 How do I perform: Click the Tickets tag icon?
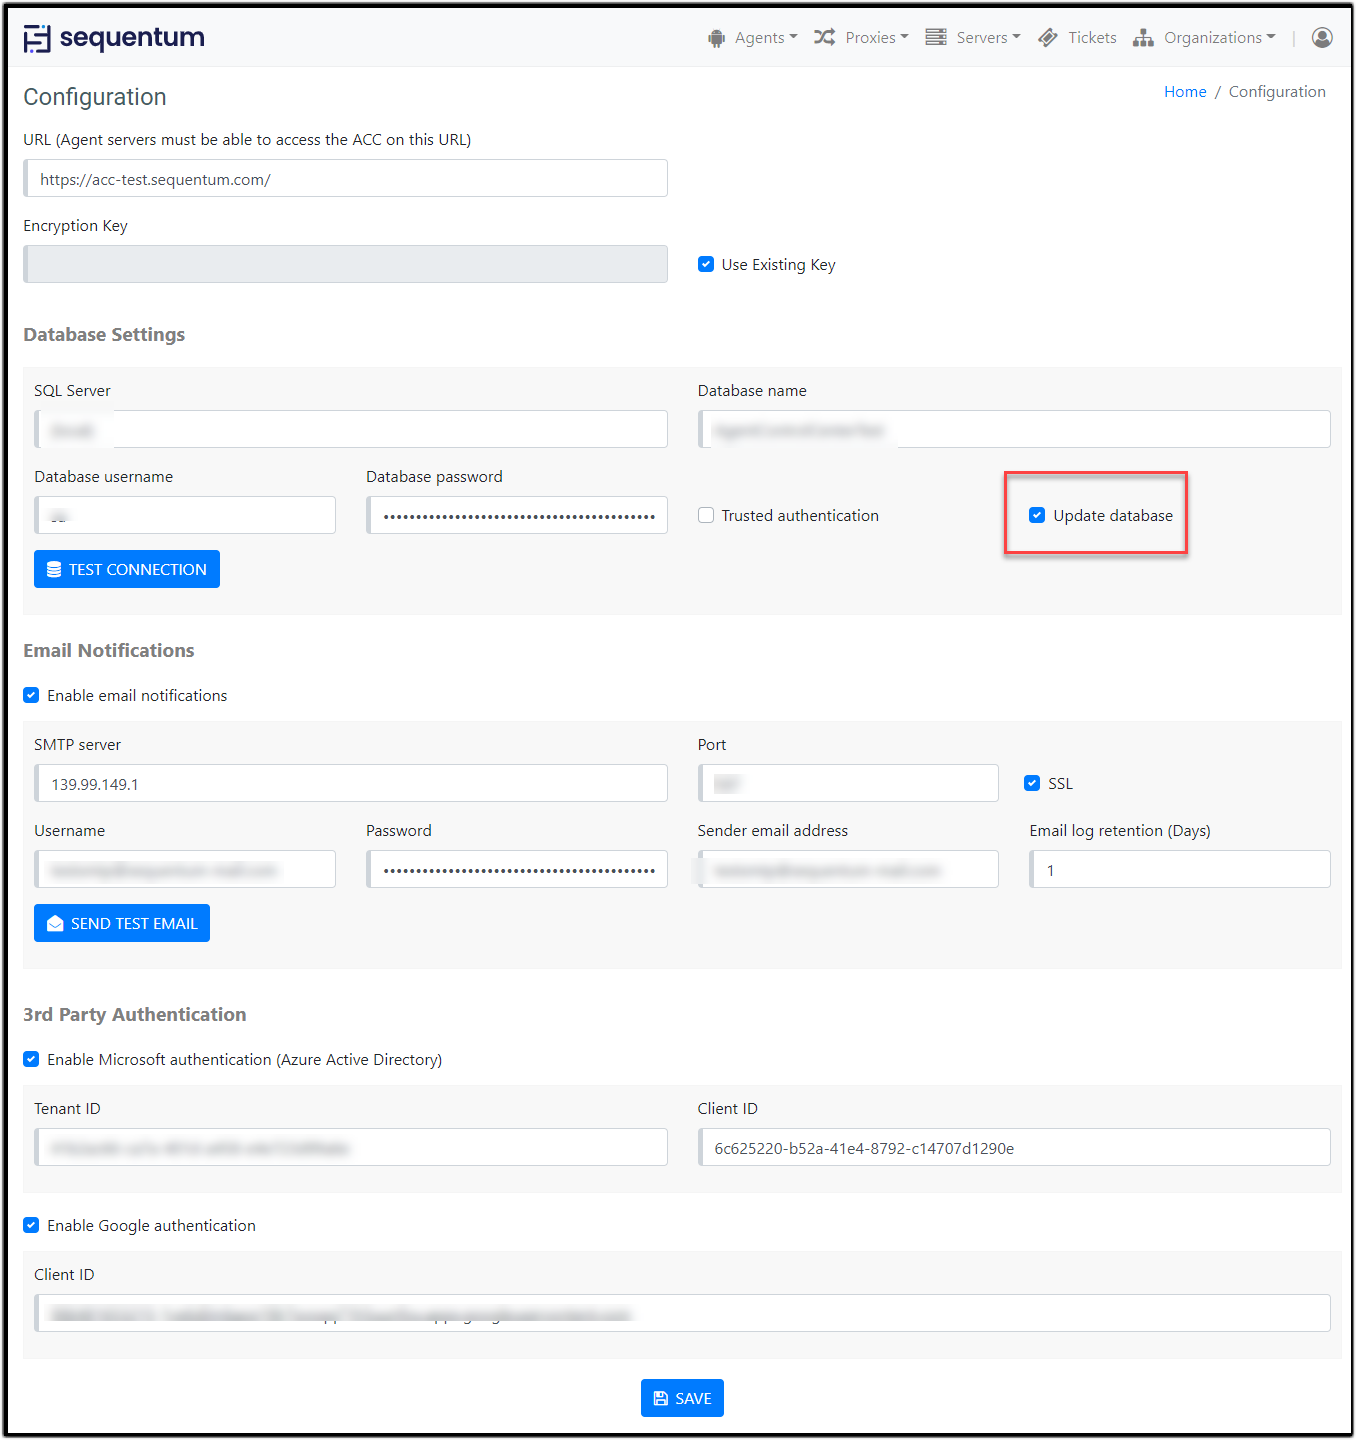point(1048,37)
